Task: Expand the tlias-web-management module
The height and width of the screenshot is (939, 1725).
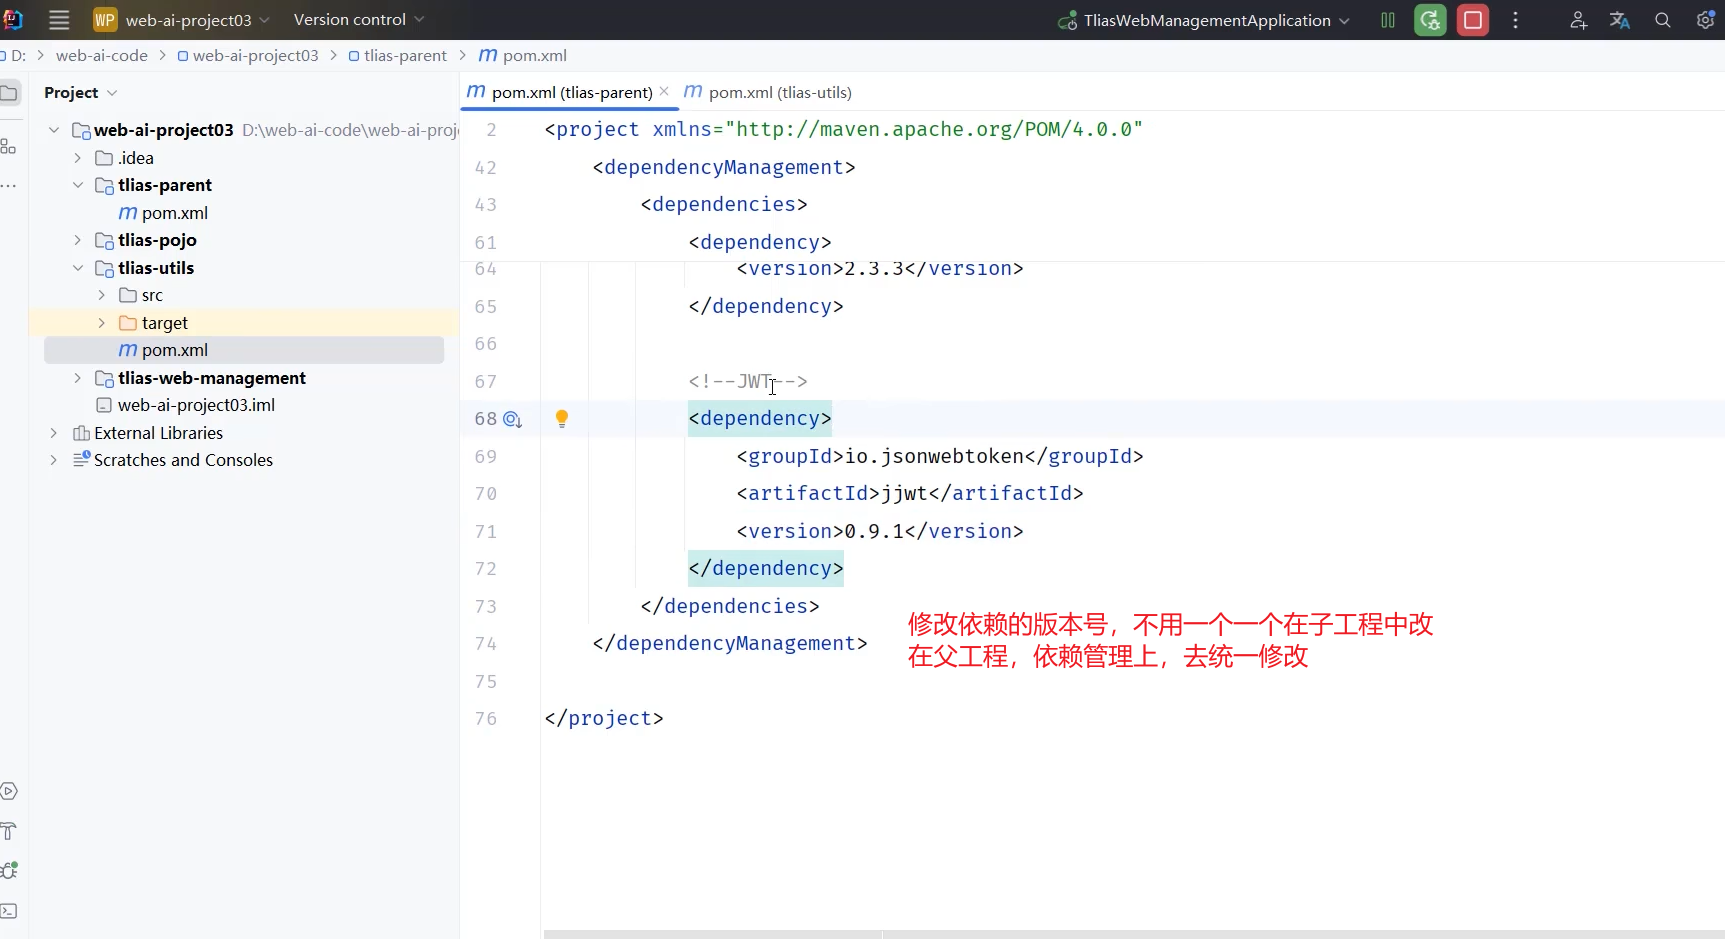Action: [x=78, y=378]
